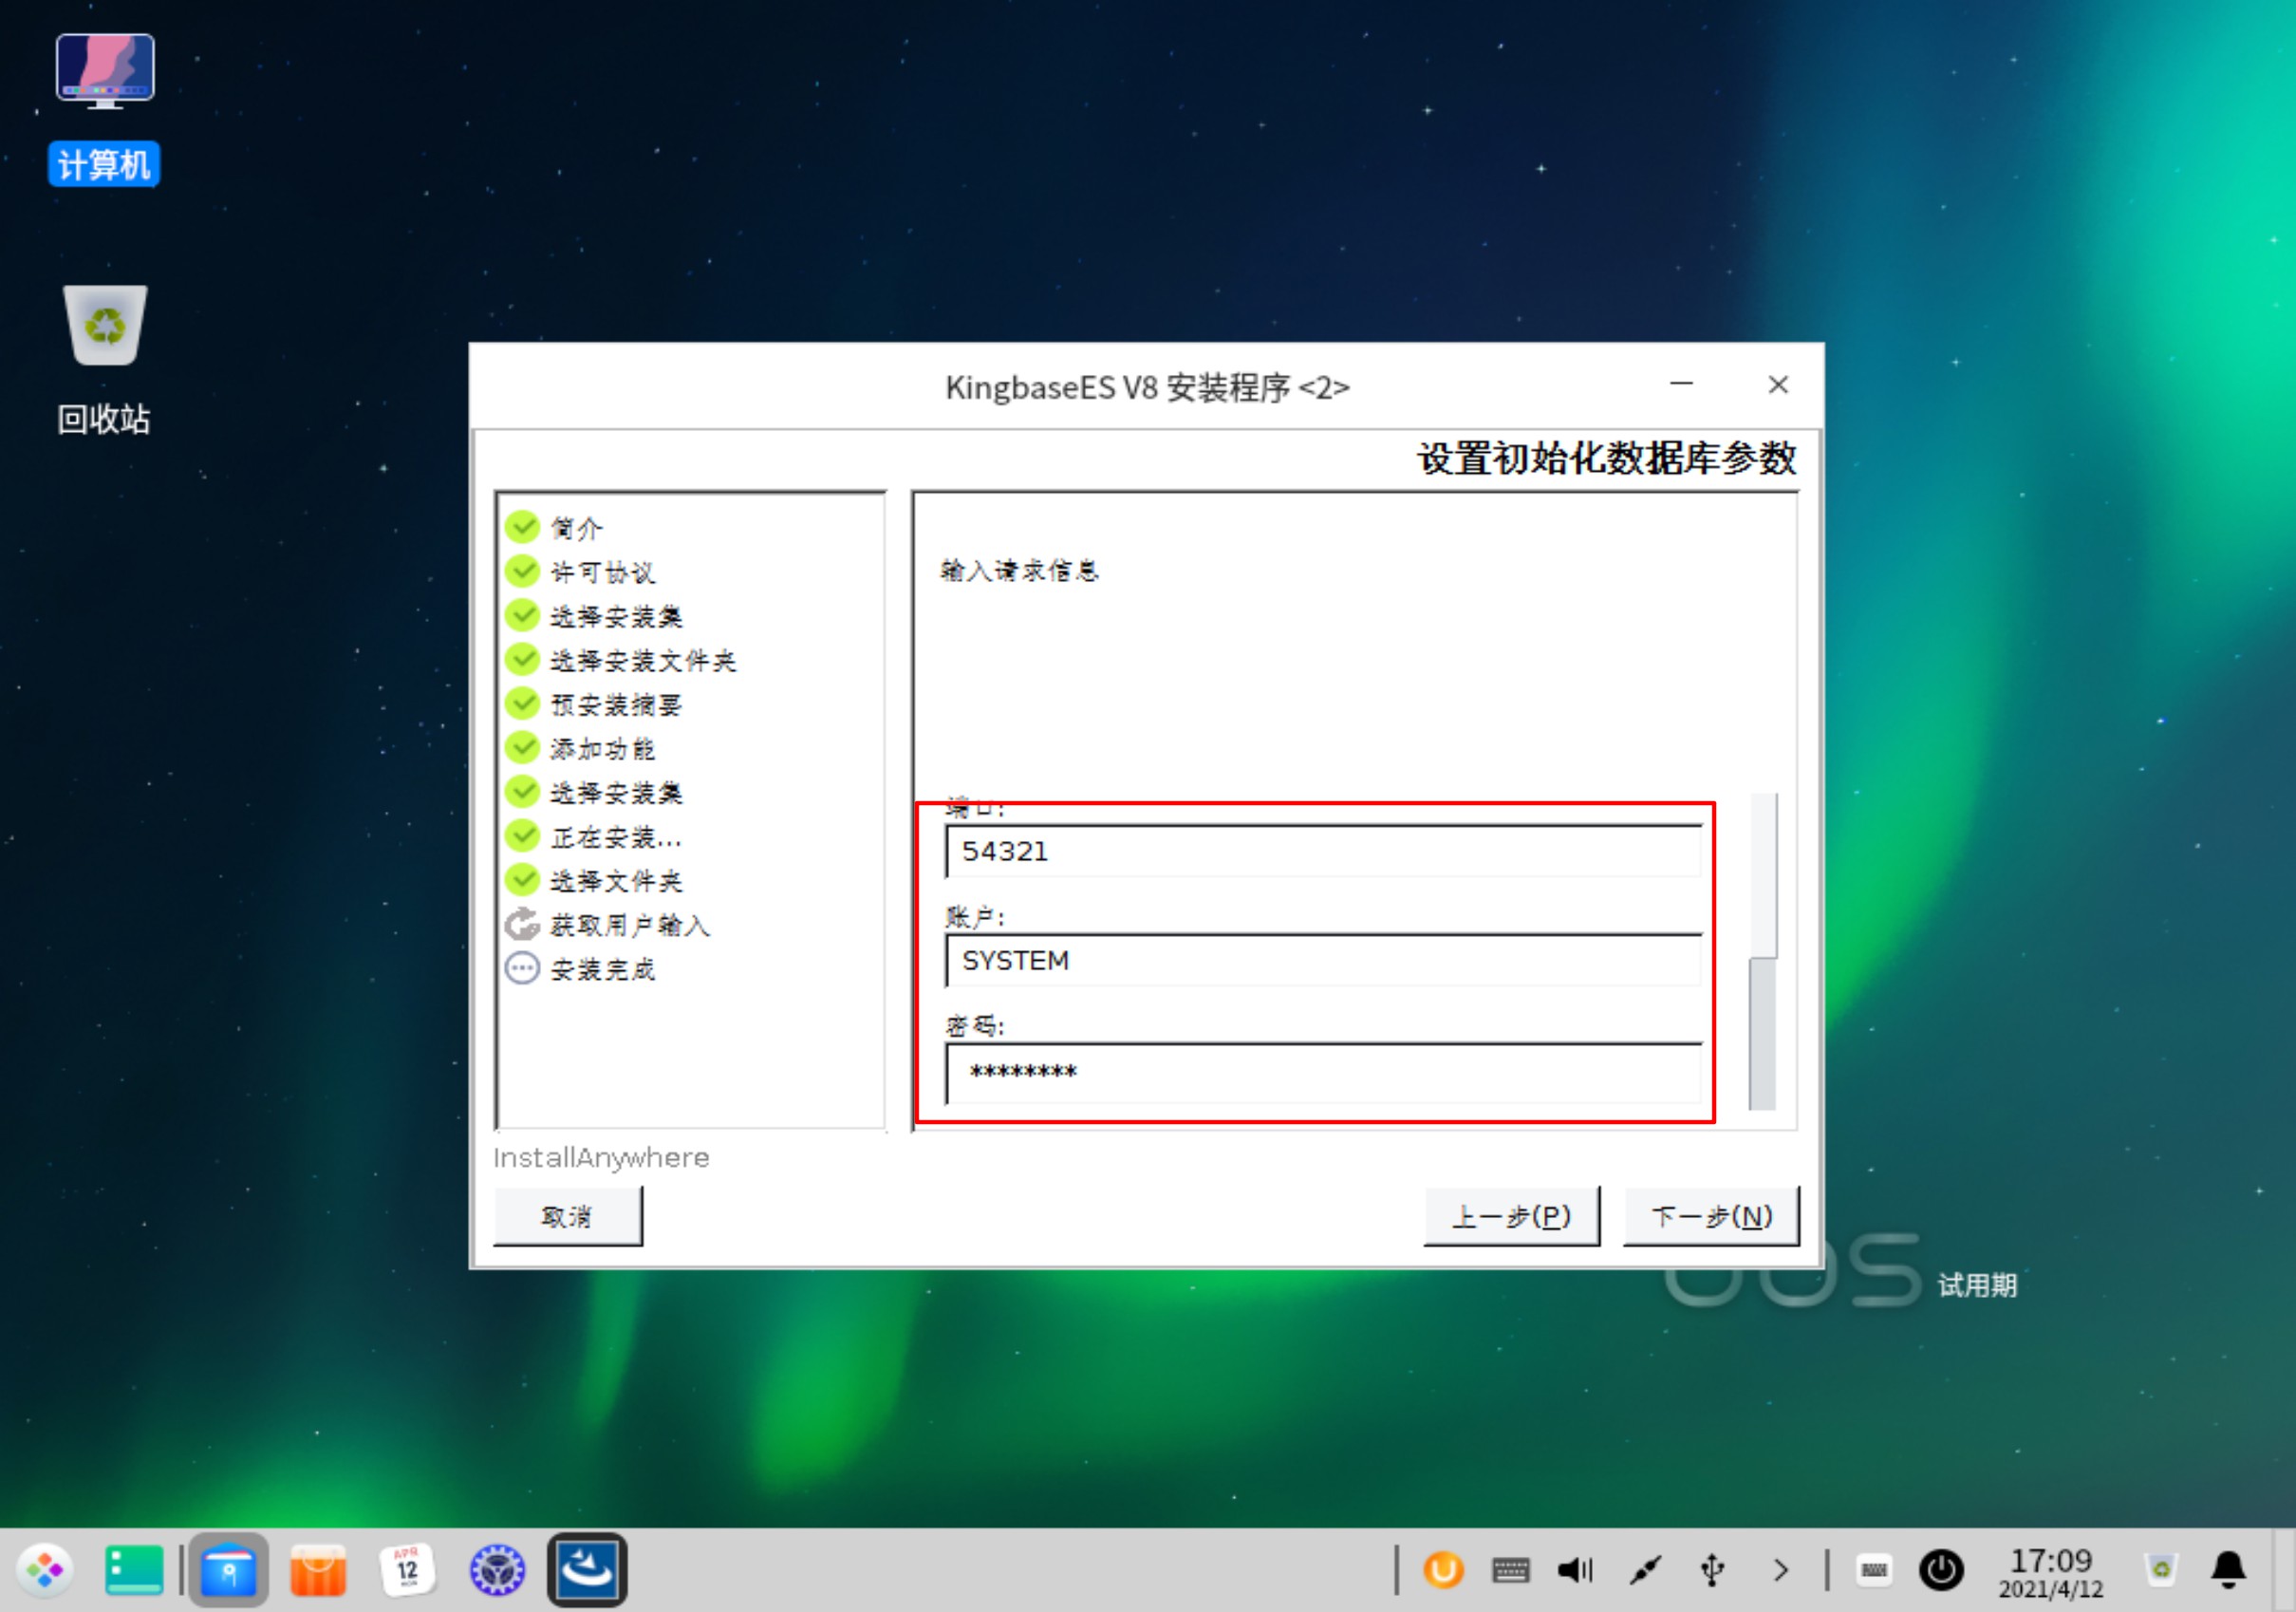Click the USB device tray icon
Image resolution: width=2296 pixels, height=1612 pixels.
click(x=1712, y=1570)
